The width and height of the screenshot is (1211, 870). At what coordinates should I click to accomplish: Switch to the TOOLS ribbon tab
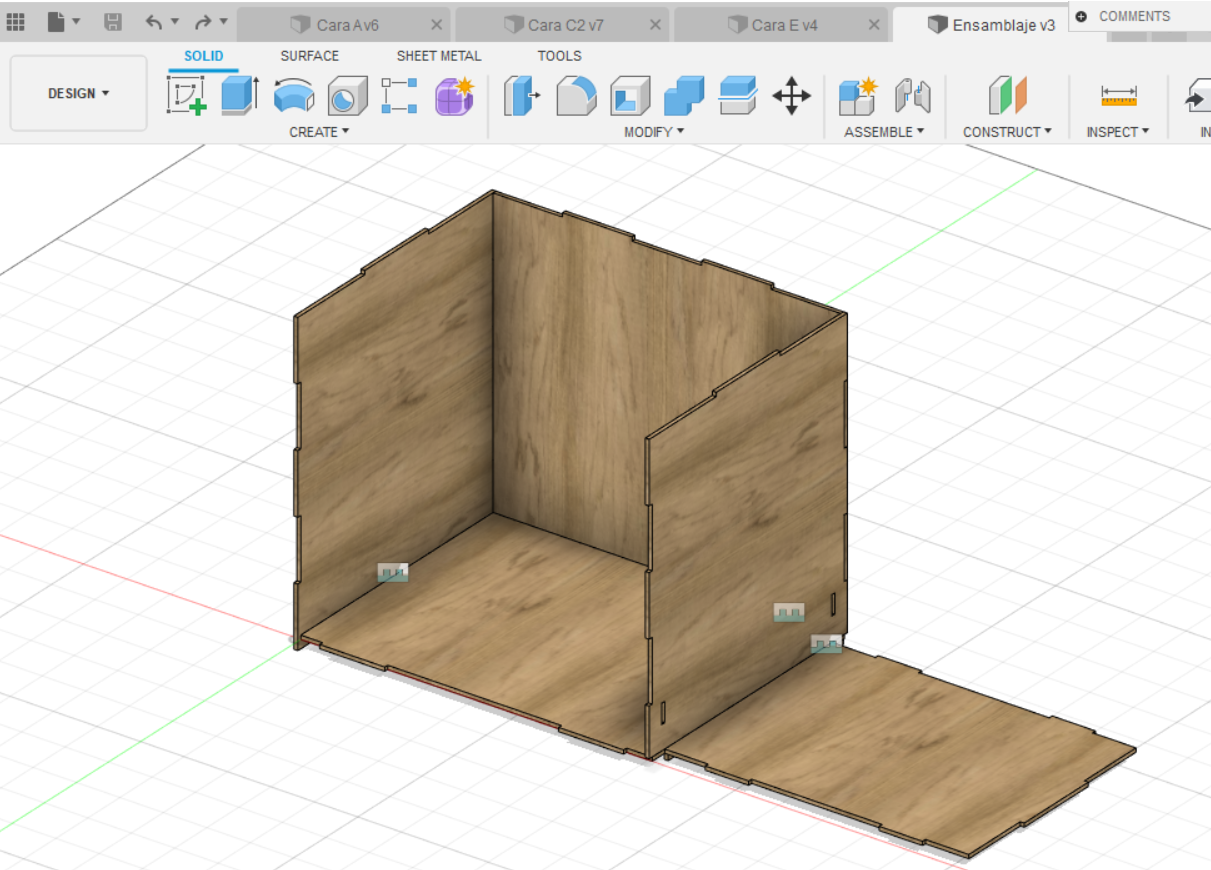pyautogui.click(x=559, y=56)
